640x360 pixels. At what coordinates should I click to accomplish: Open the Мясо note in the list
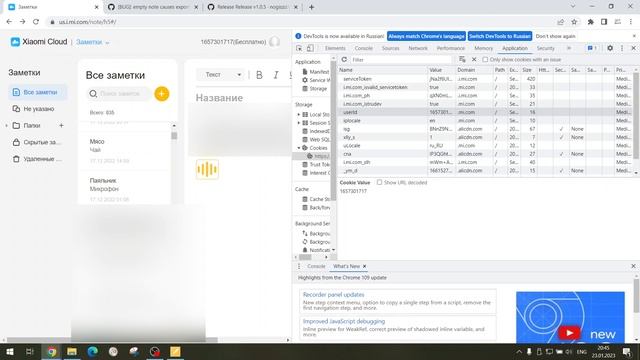pos(124,150)
